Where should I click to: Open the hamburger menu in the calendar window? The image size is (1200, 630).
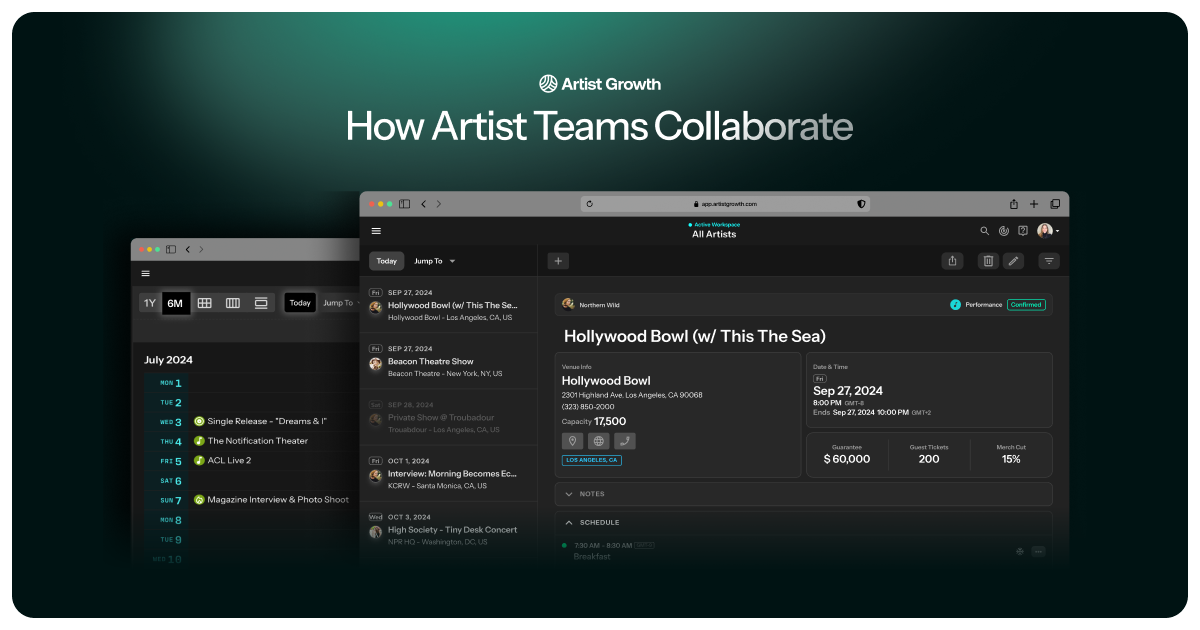pos(146,273)
